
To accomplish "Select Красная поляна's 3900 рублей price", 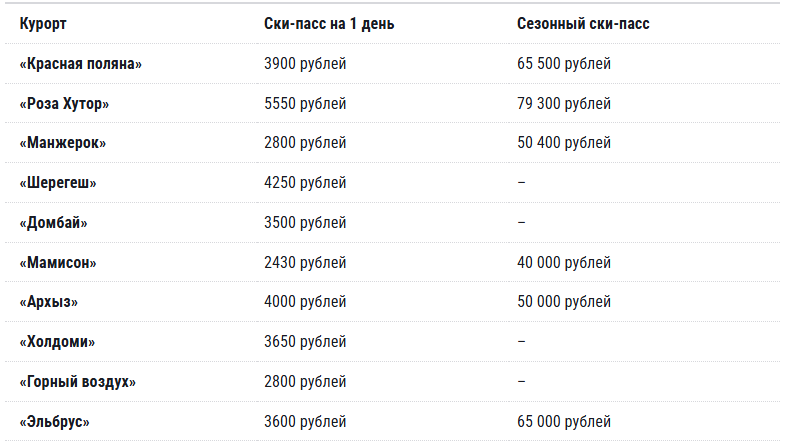I will (305, 64).
